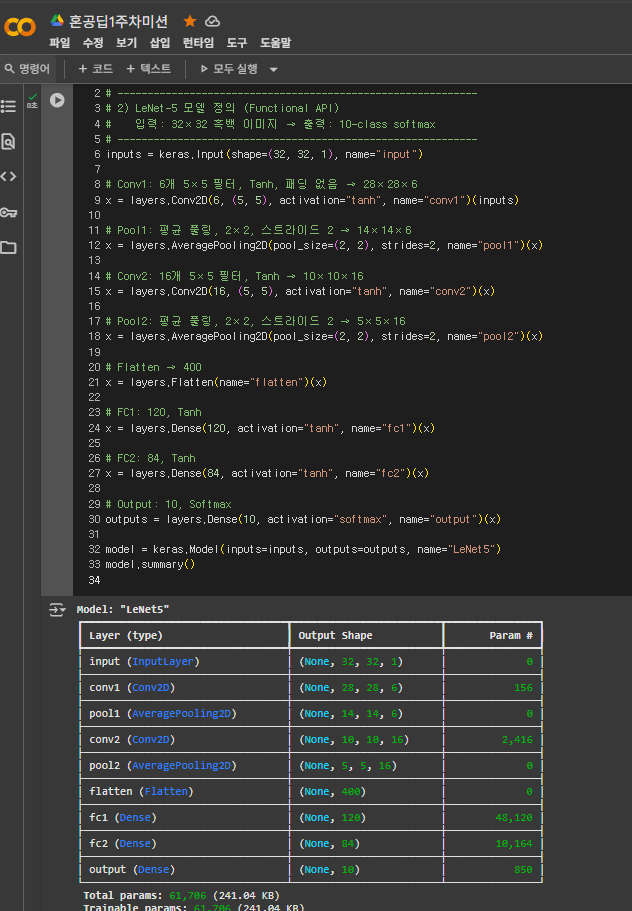632x911 pixels.
Task: Click the green execution checkmark status
Action: click(x=33, y=97)
